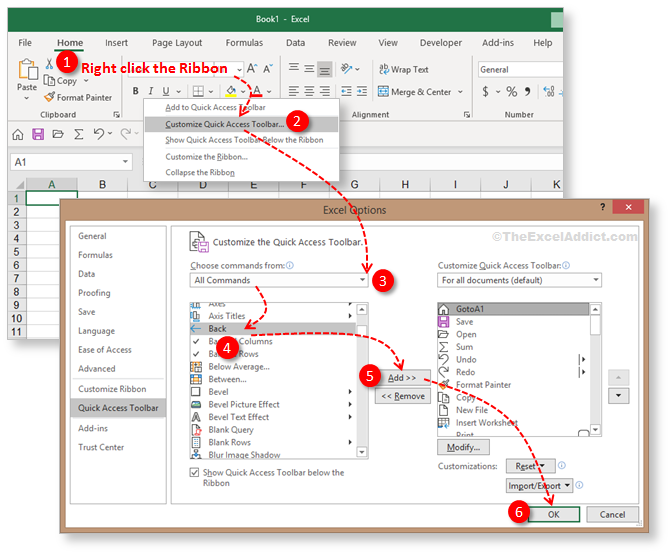The image size is (670, 554).
Task: Align text left in Alignment group
Action: click(294, 91)
